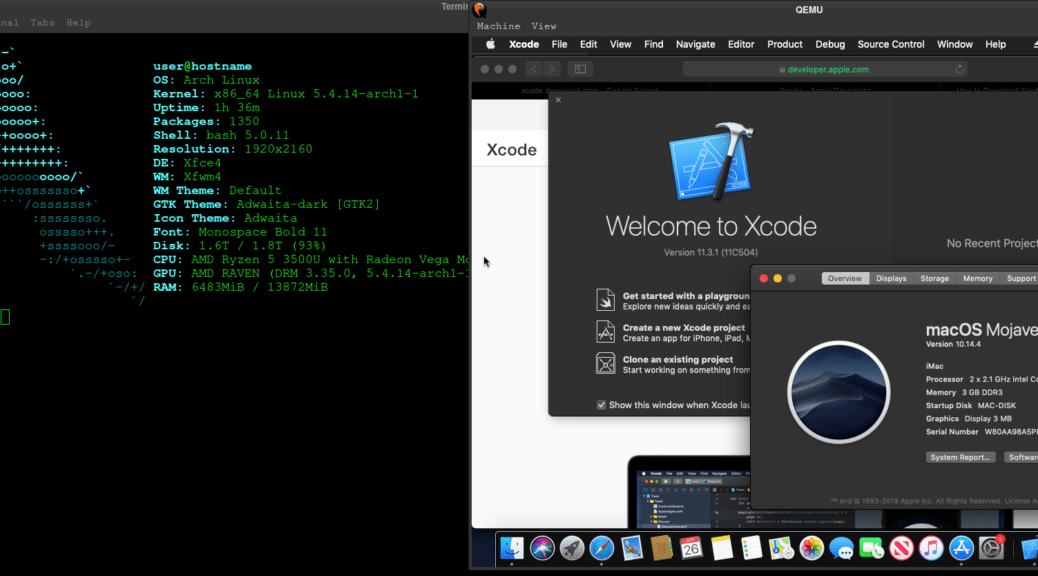Open Contacts book icon in dock
The image size is (1038, 576).
pyautogui.click(x=661, y=548)
